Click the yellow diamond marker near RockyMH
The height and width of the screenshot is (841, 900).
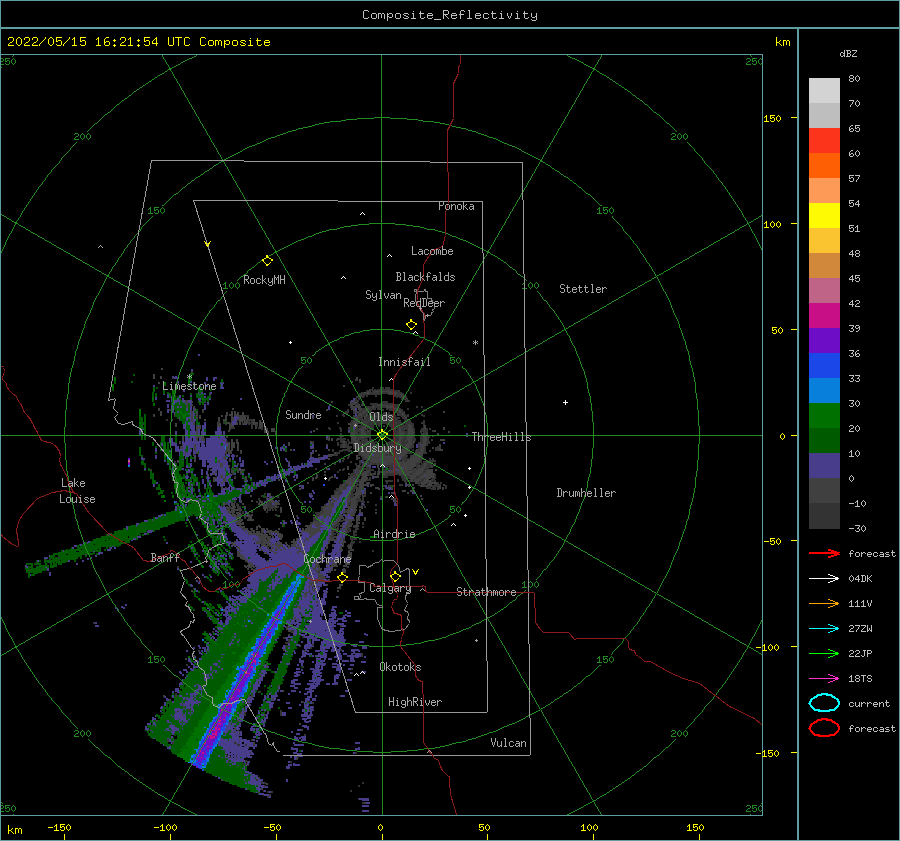[x=267, y=261]
